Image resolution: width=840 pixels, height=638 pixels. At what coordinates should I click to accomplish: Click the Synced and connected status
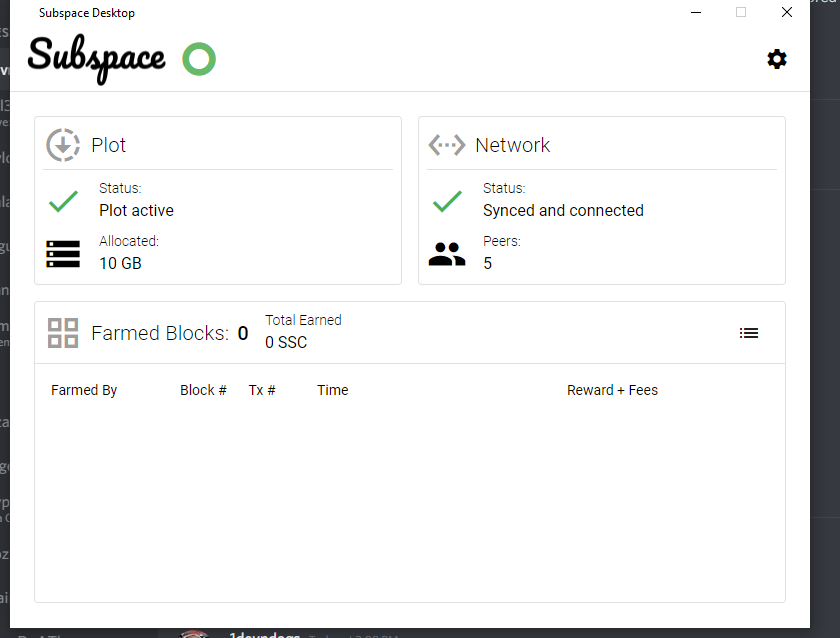pyautogui.click(x=563, y=210)
